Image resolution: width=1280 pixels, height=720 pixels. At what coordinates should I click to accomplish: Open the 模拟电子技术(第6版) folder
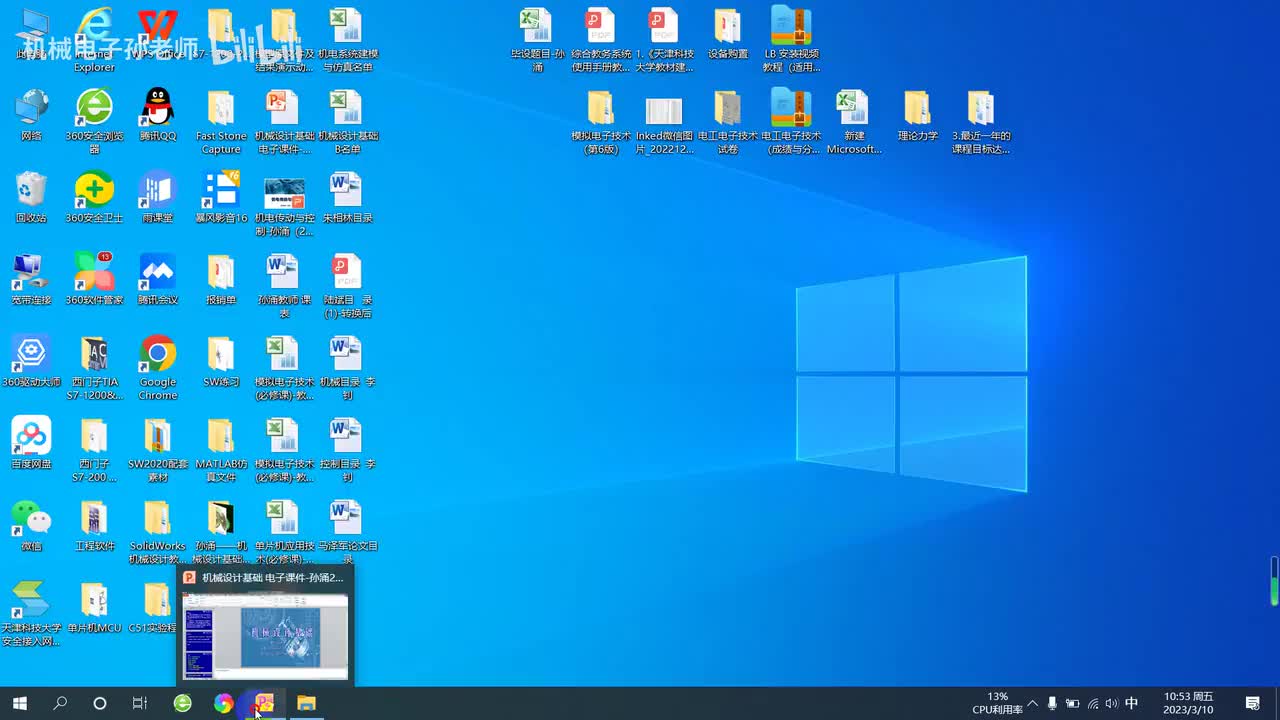[x=601, y=122]
